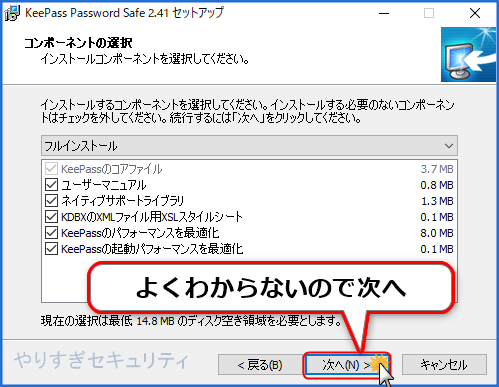Click the 3.7 MB size value
Image resolution: width=499 pixels, height=387 pixels.
pos(437,169)
